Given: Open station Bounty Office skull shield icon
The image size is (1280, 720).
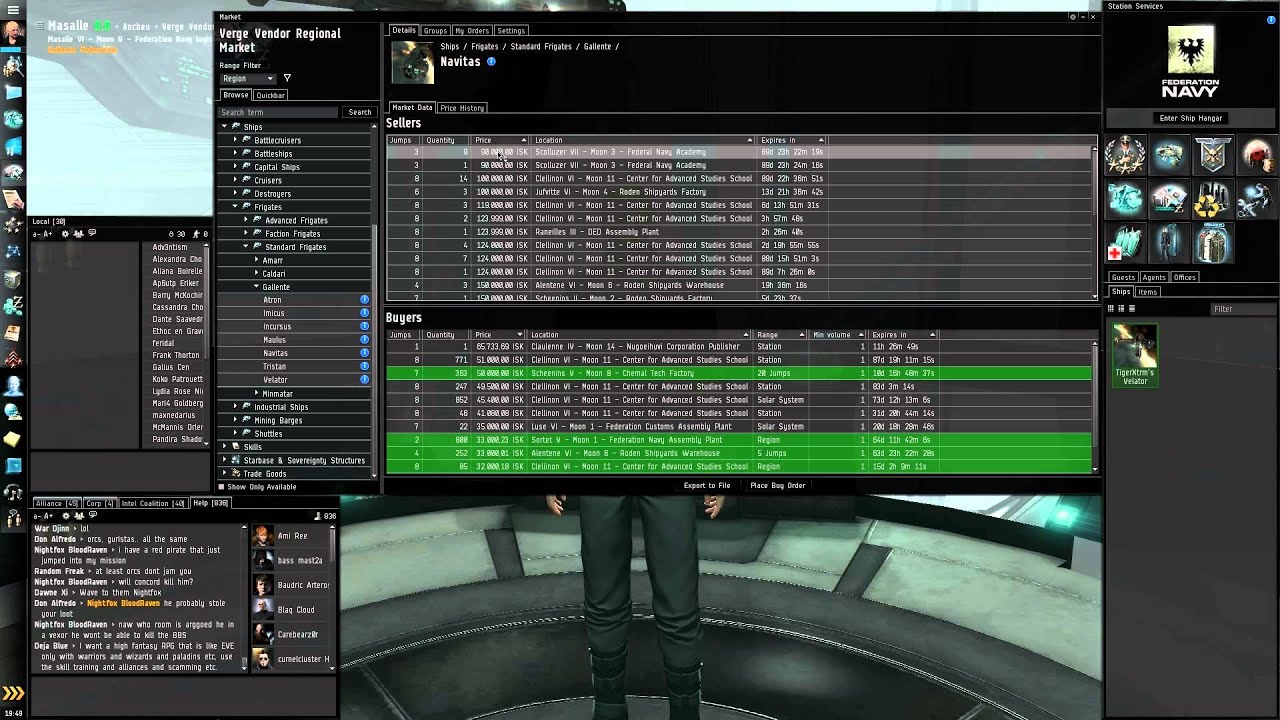Looking at the screenshot, I should (1212, 155).
